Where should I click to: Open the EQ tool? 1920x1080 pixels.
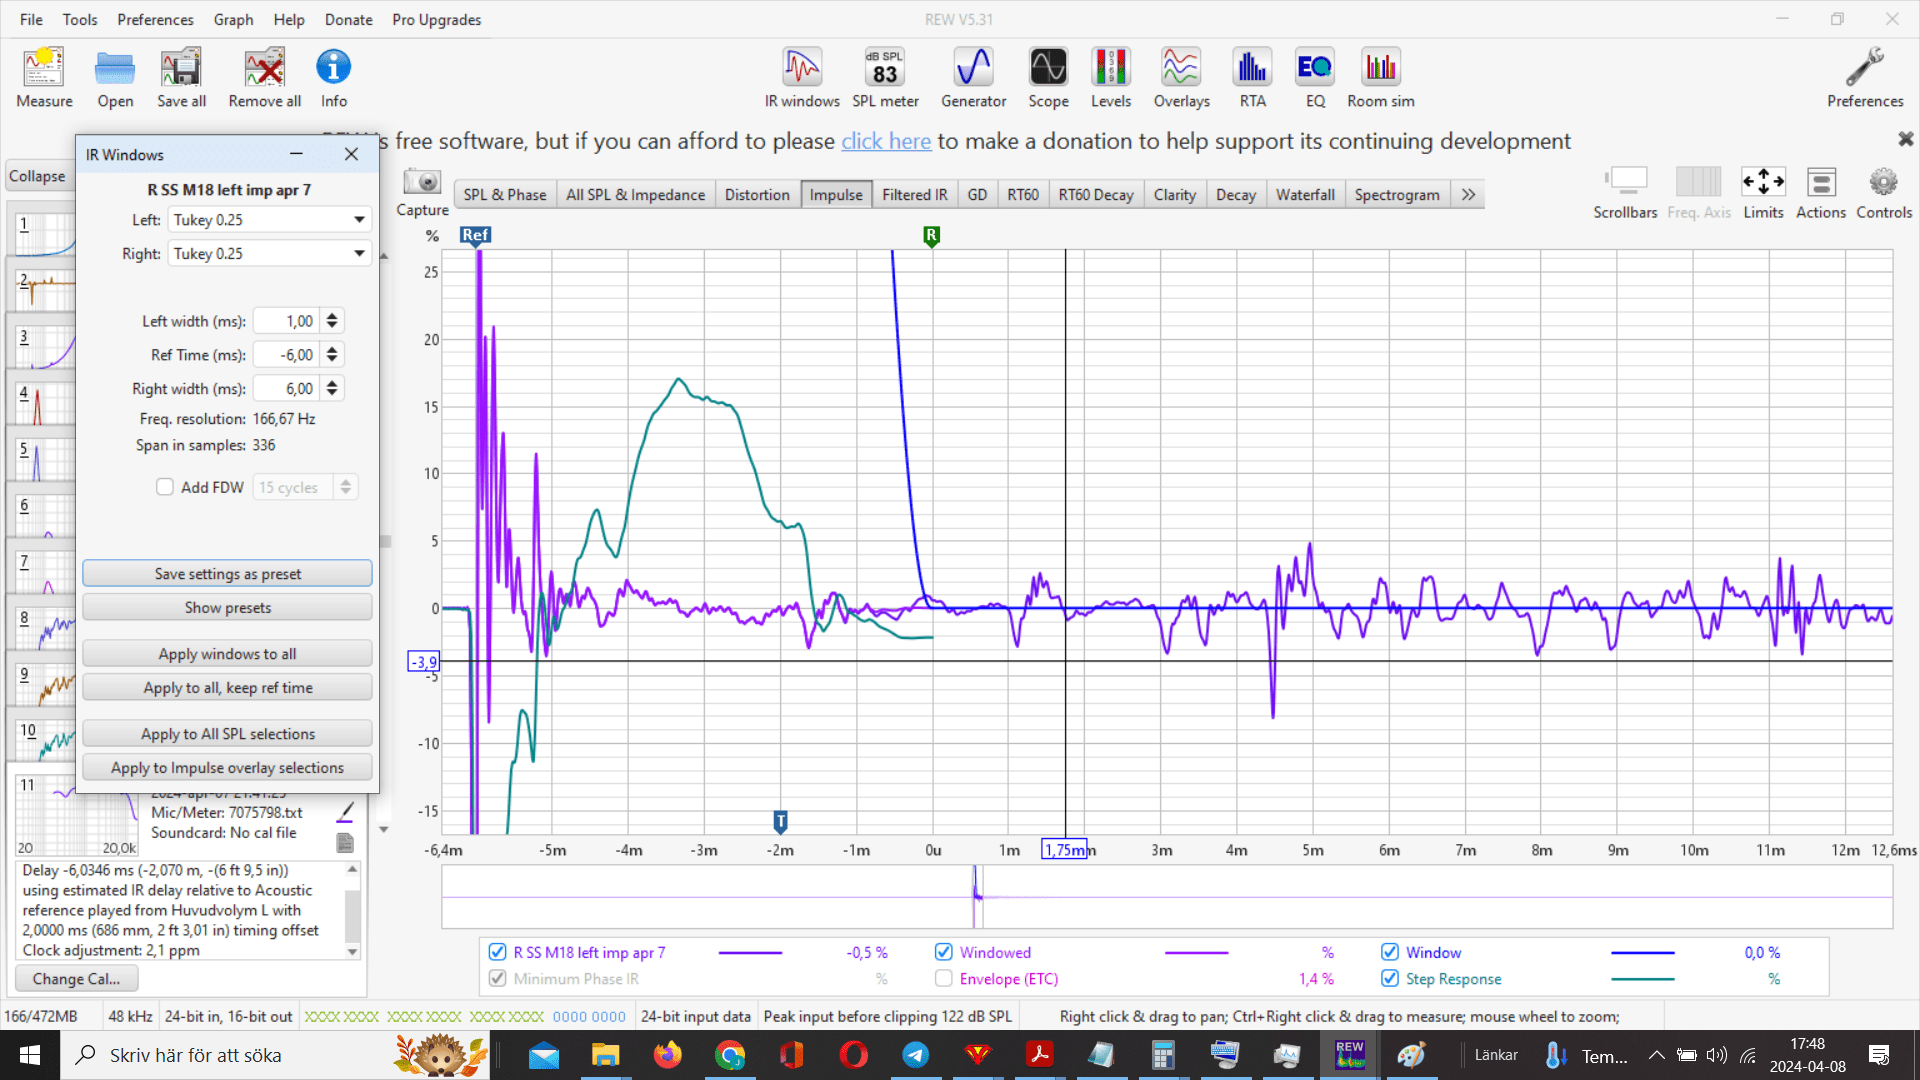coord(1315,78)
